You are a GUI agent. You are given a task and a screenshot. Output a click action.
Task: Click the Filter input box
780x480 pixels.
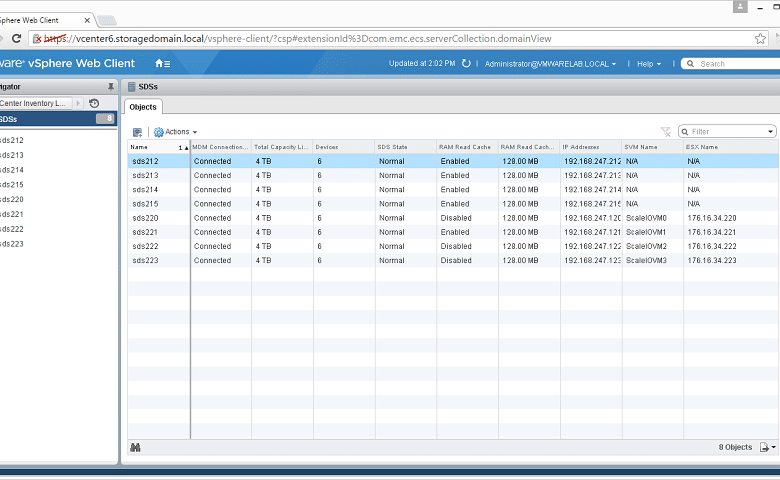tap(726, 132)
